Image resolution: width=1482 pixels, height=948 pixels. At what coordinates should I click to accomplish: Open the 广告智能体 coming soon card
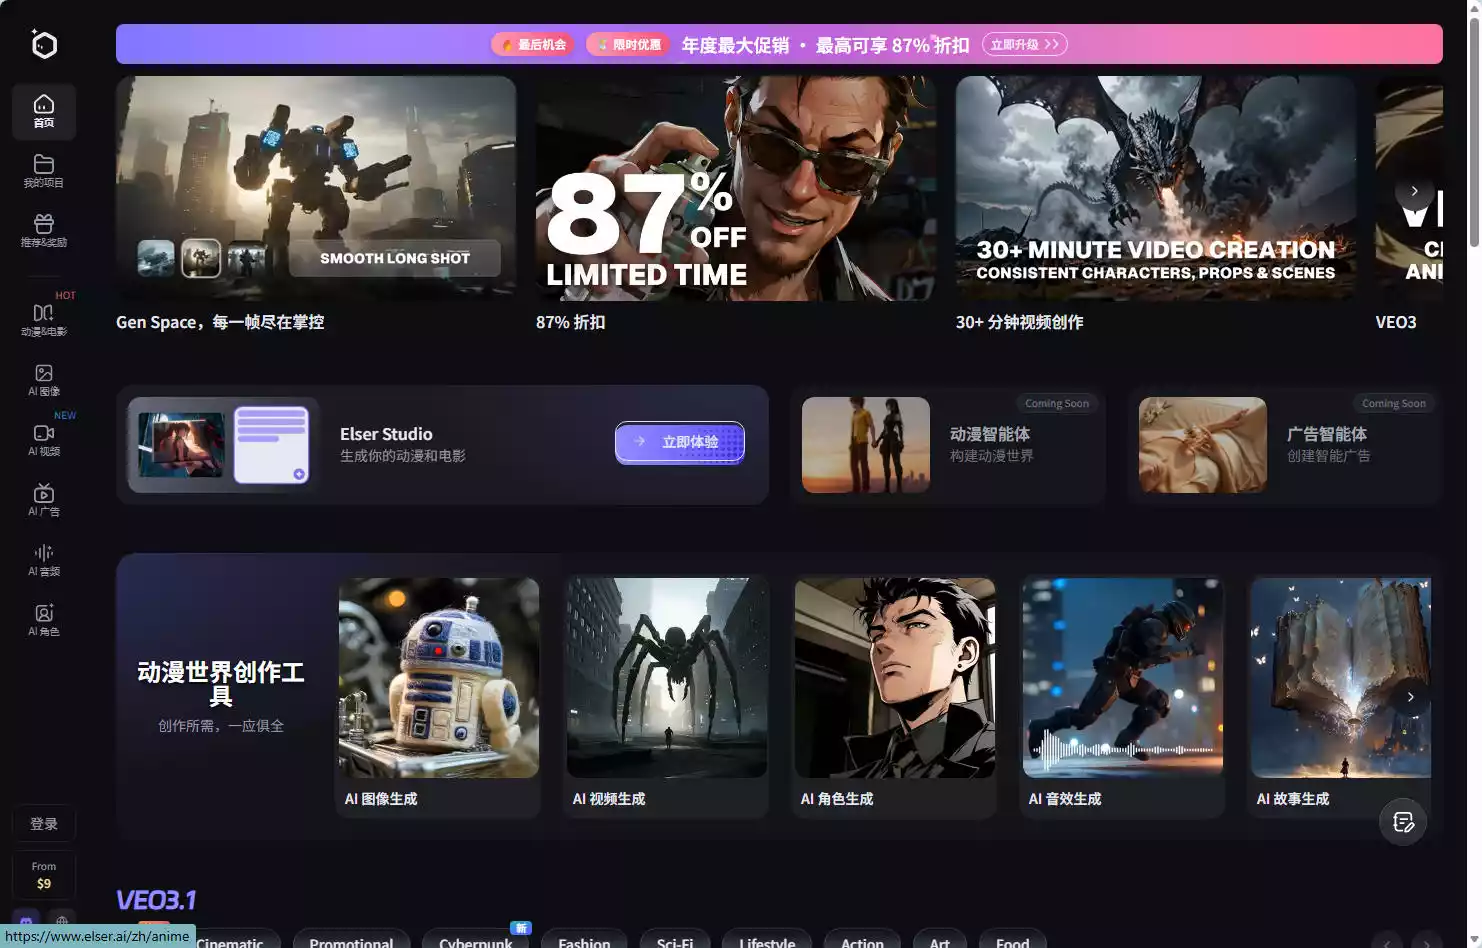click(x=1285, y=445)
